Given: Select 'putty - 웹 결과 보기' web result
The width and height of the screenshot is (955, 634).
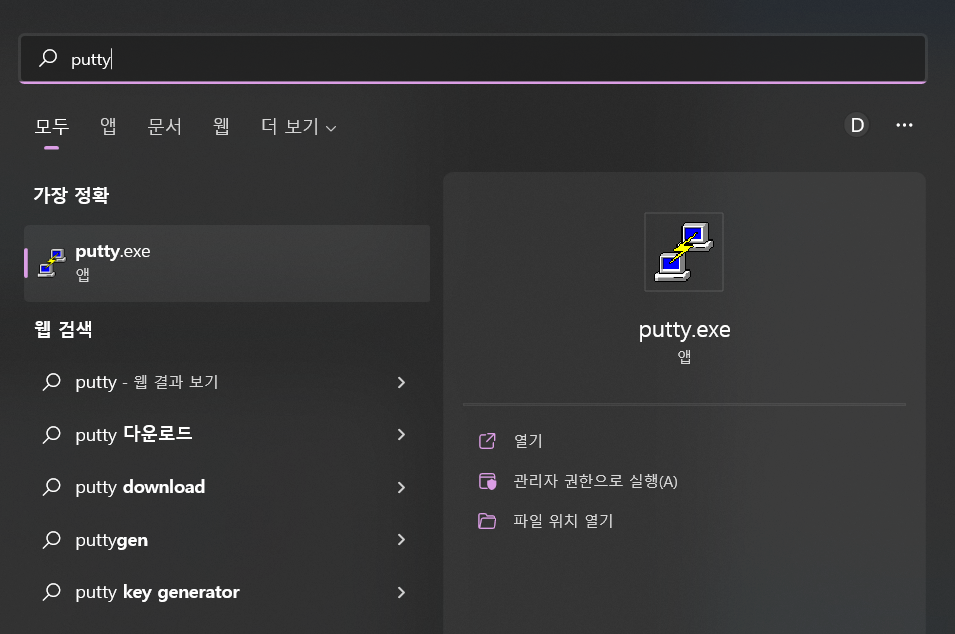Looking at the screenshot, I should [x=227, y=382].
